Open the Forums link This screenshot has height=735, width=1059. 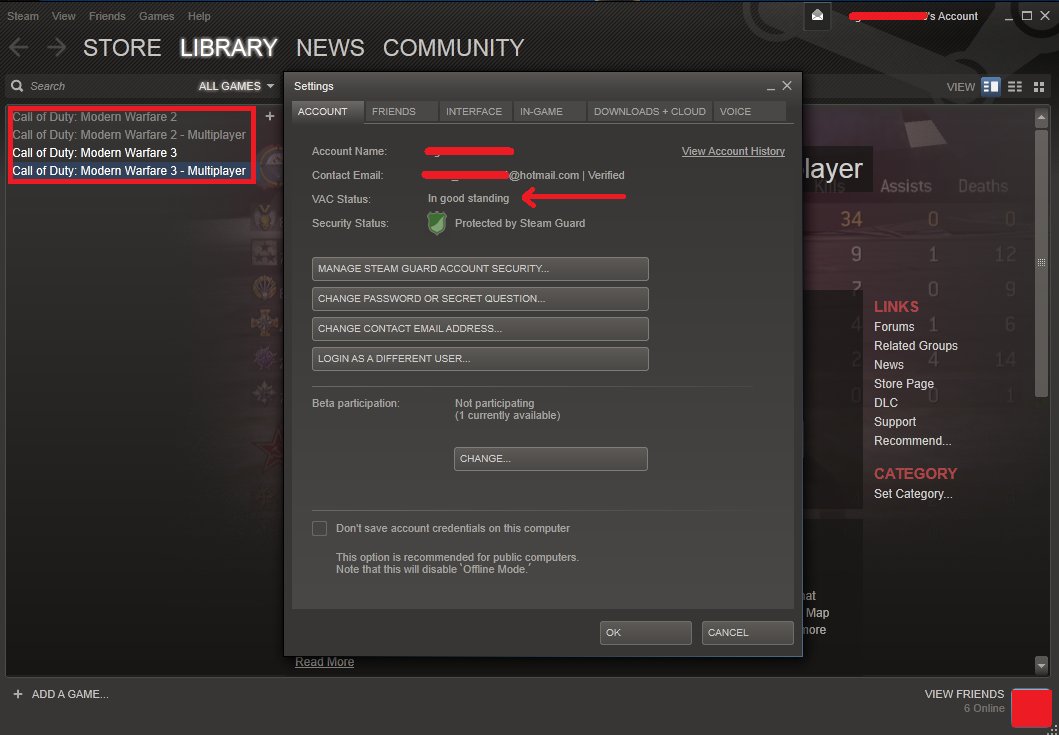(894, 326)
